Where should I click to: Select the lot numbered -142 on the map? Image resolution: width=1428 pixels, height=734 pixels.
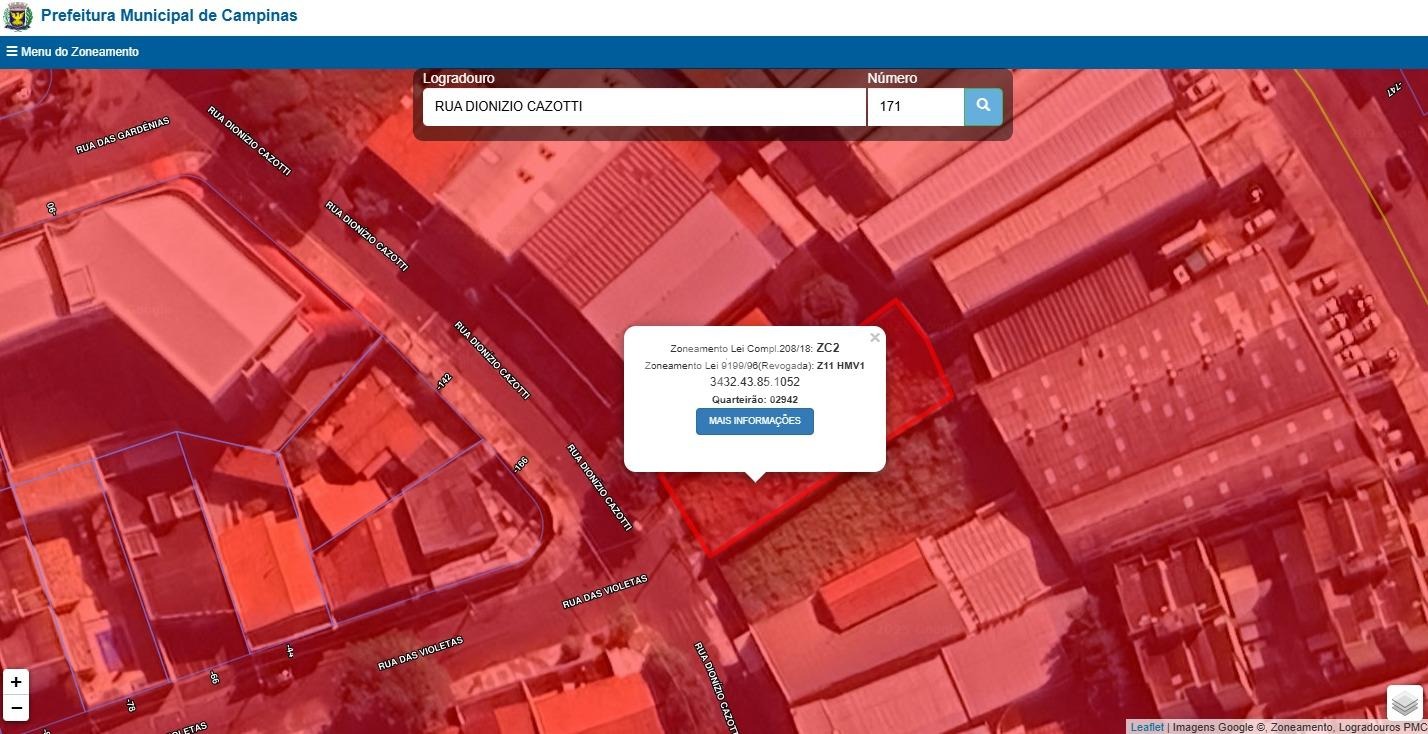(x=443, y=381)
